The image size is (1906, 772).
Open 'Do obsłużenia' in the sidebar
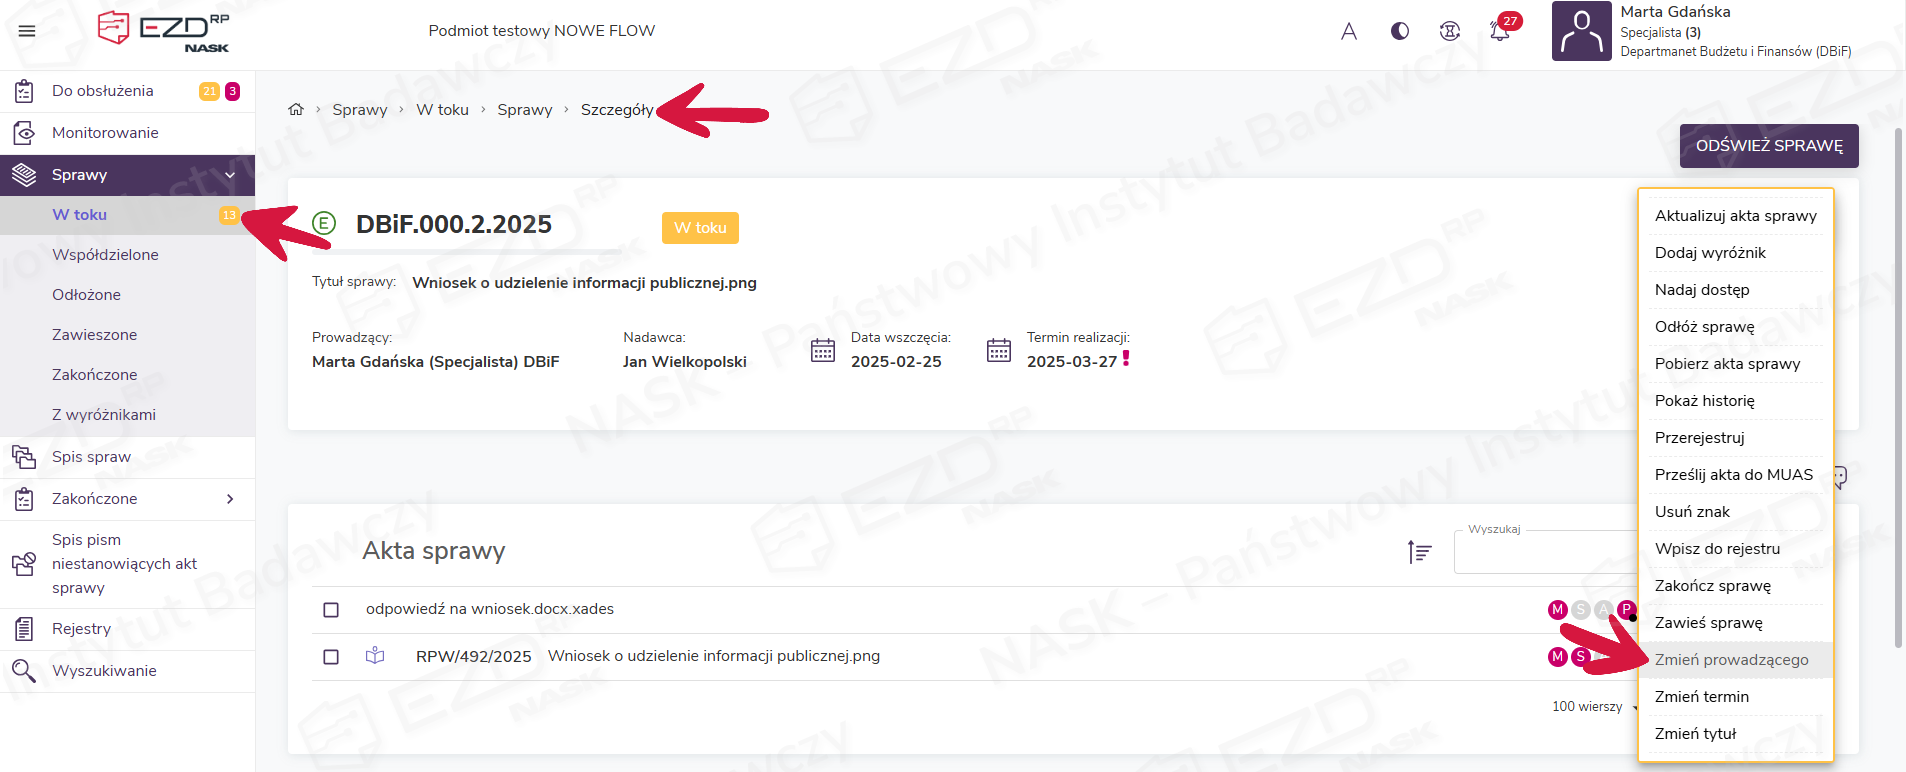(x=103, y=91)
